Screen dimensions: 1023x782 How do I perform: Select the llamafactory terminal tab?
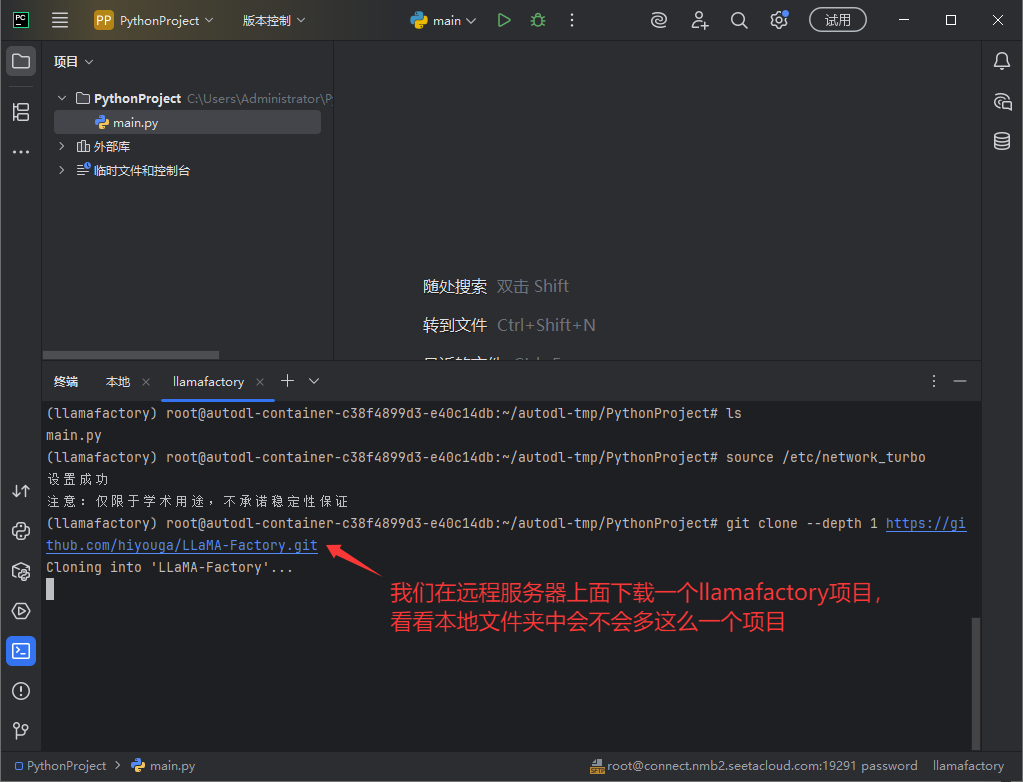[x=208, y=382]
